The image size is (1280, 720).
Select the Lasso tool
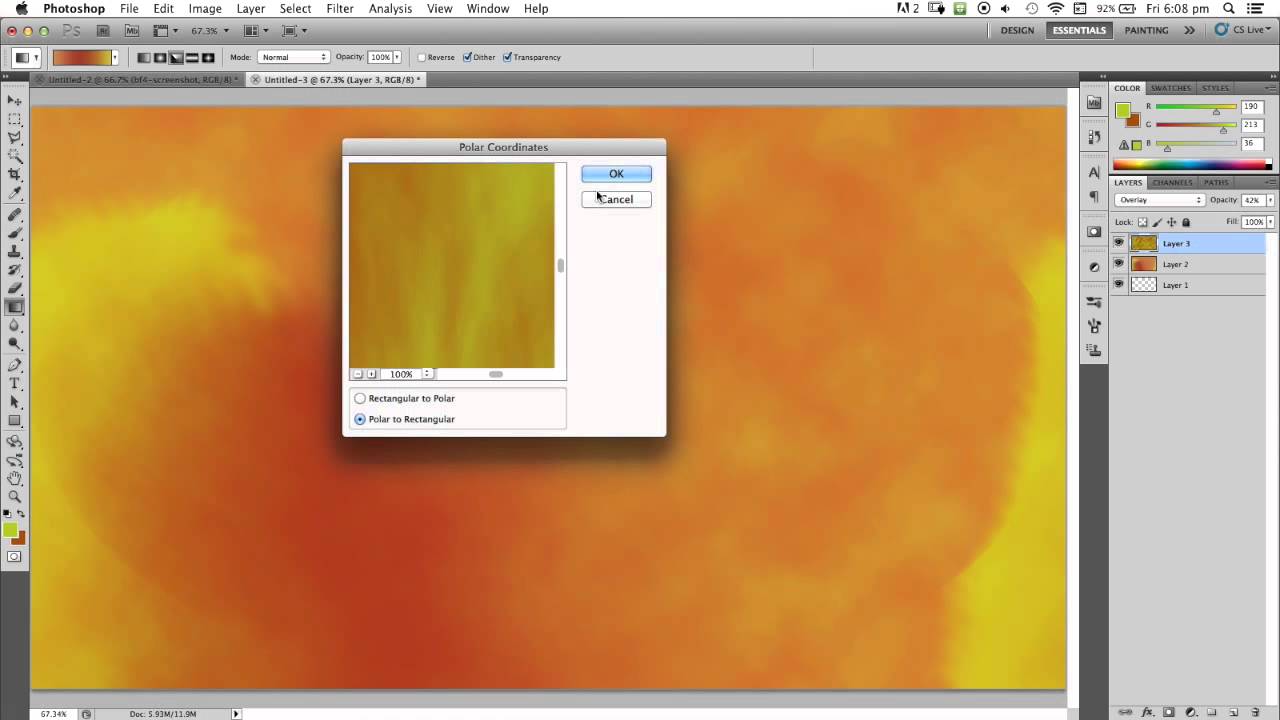point(15,138)
